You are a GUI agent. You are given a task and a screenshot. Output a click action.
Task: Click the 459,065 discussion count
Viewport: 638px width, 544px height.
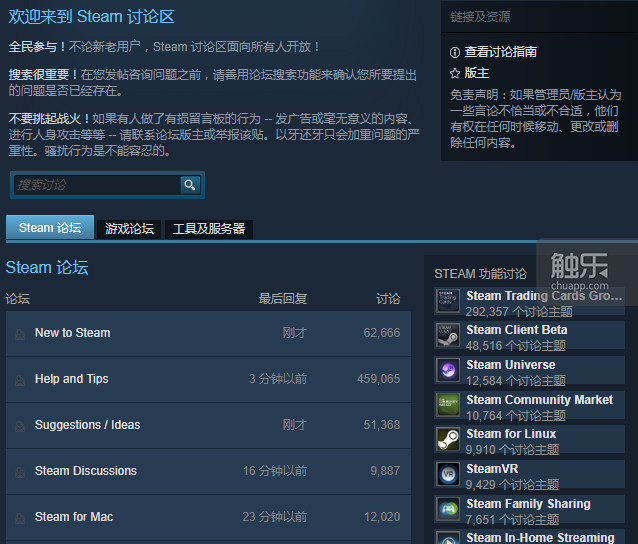click(378, 379)
